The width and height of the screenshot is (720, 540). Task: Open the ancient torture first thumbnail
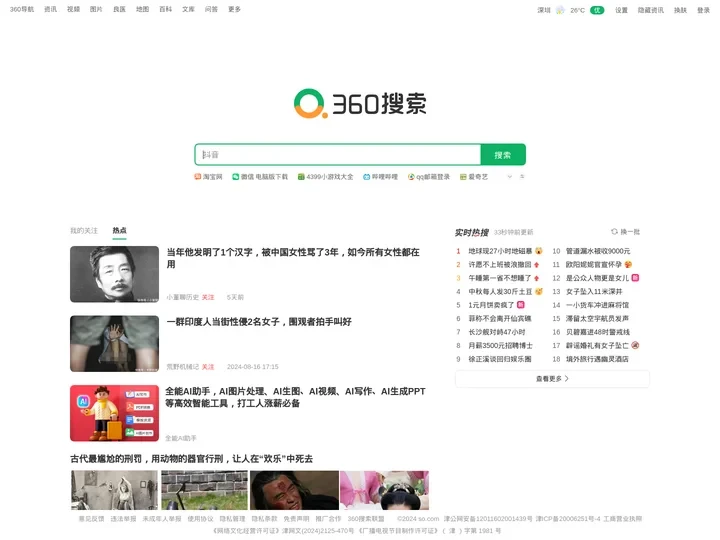point(114,490)
